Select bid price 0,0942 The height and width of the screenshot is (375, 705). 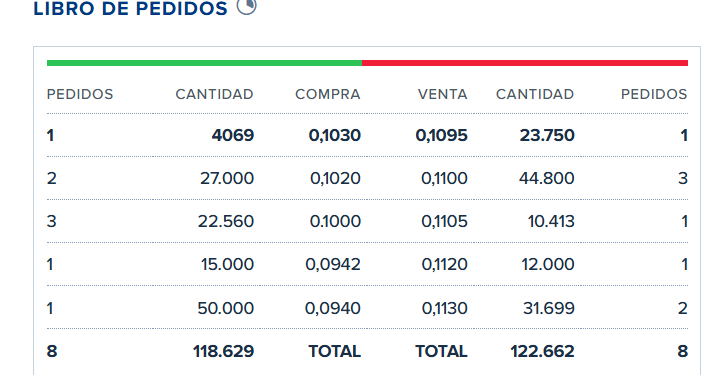coord(333,264)
